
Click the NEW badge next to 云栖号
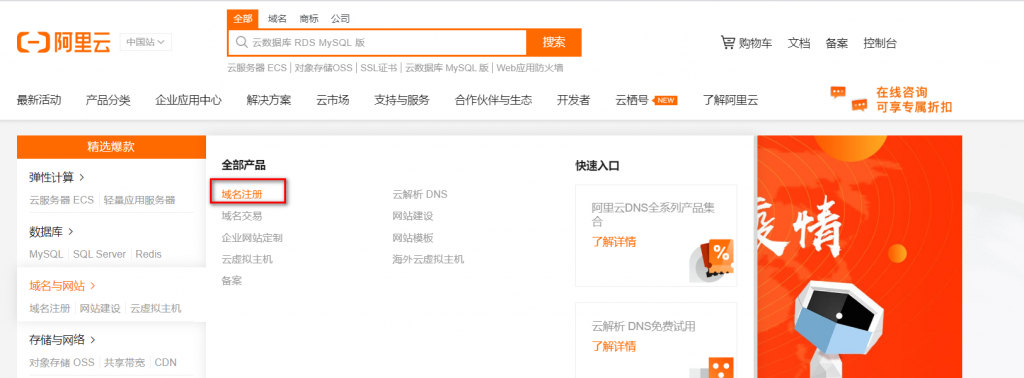pos(665,101)
